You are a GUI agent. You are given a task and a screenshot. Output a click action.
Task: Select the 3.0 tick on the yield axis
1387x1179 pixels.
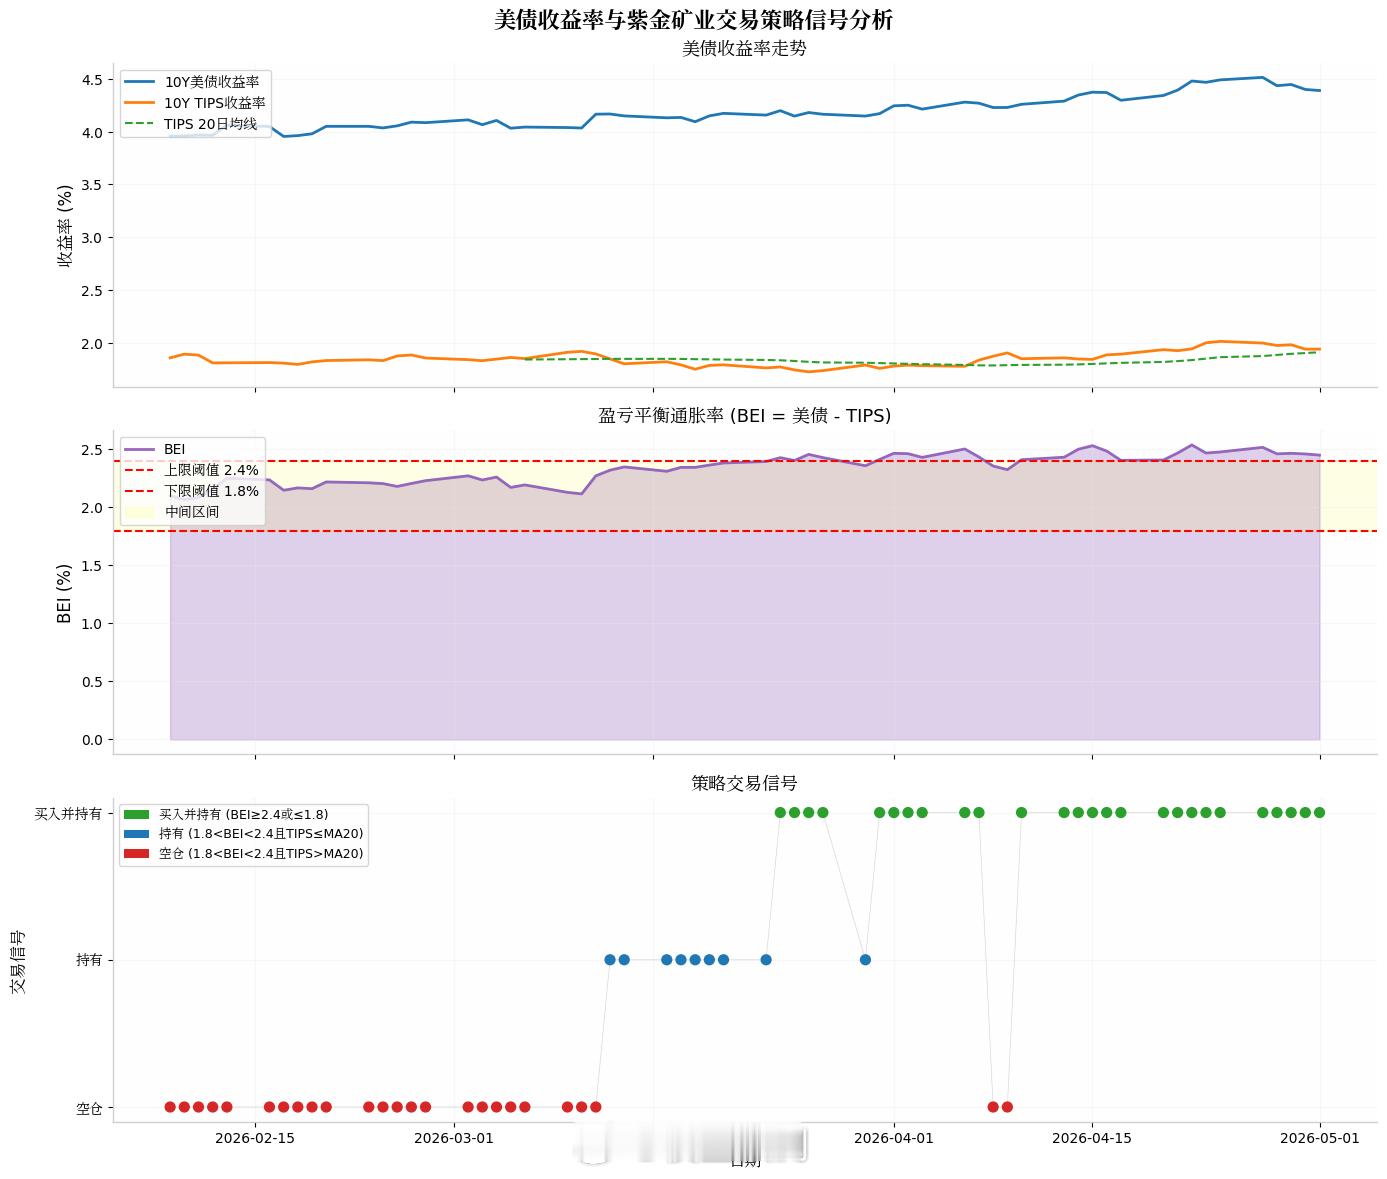[91, 238]
